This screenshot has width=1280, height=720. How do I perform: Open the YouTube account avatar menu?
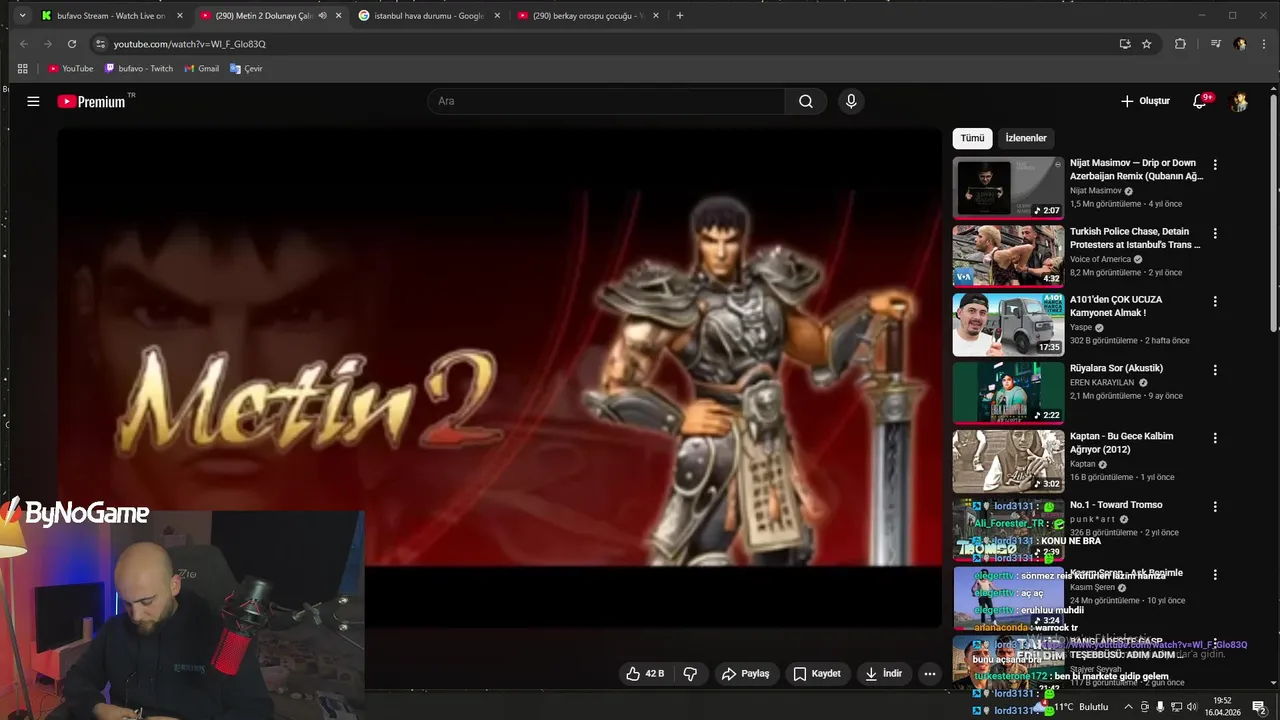coord(1239,101)
